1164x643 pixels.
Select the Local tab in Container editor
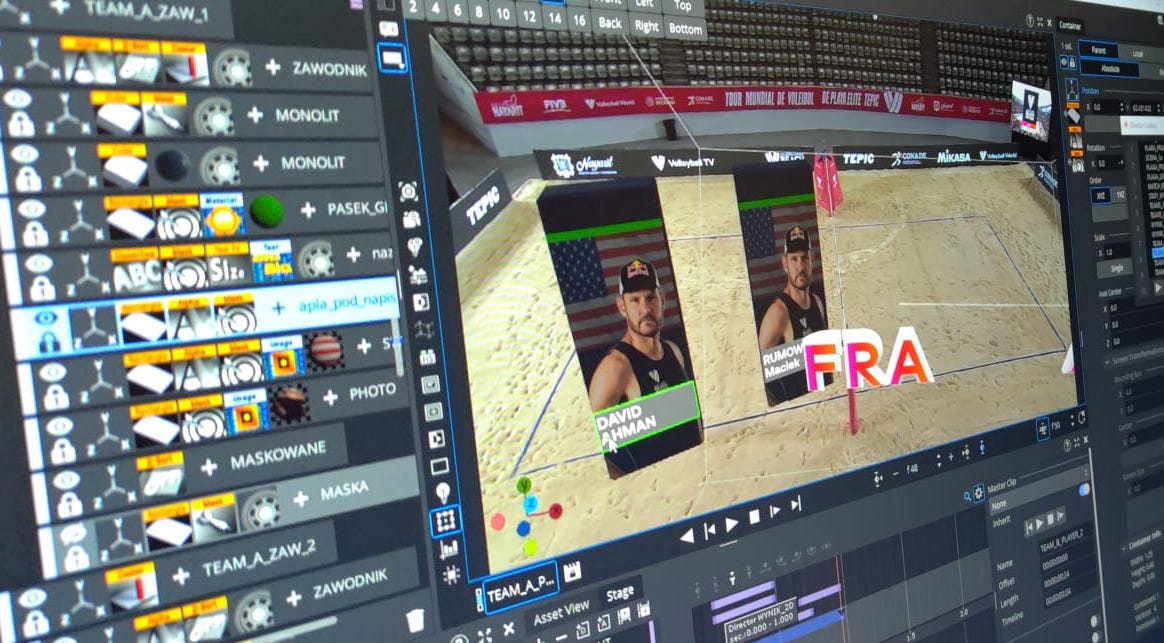pos(1137,53)
